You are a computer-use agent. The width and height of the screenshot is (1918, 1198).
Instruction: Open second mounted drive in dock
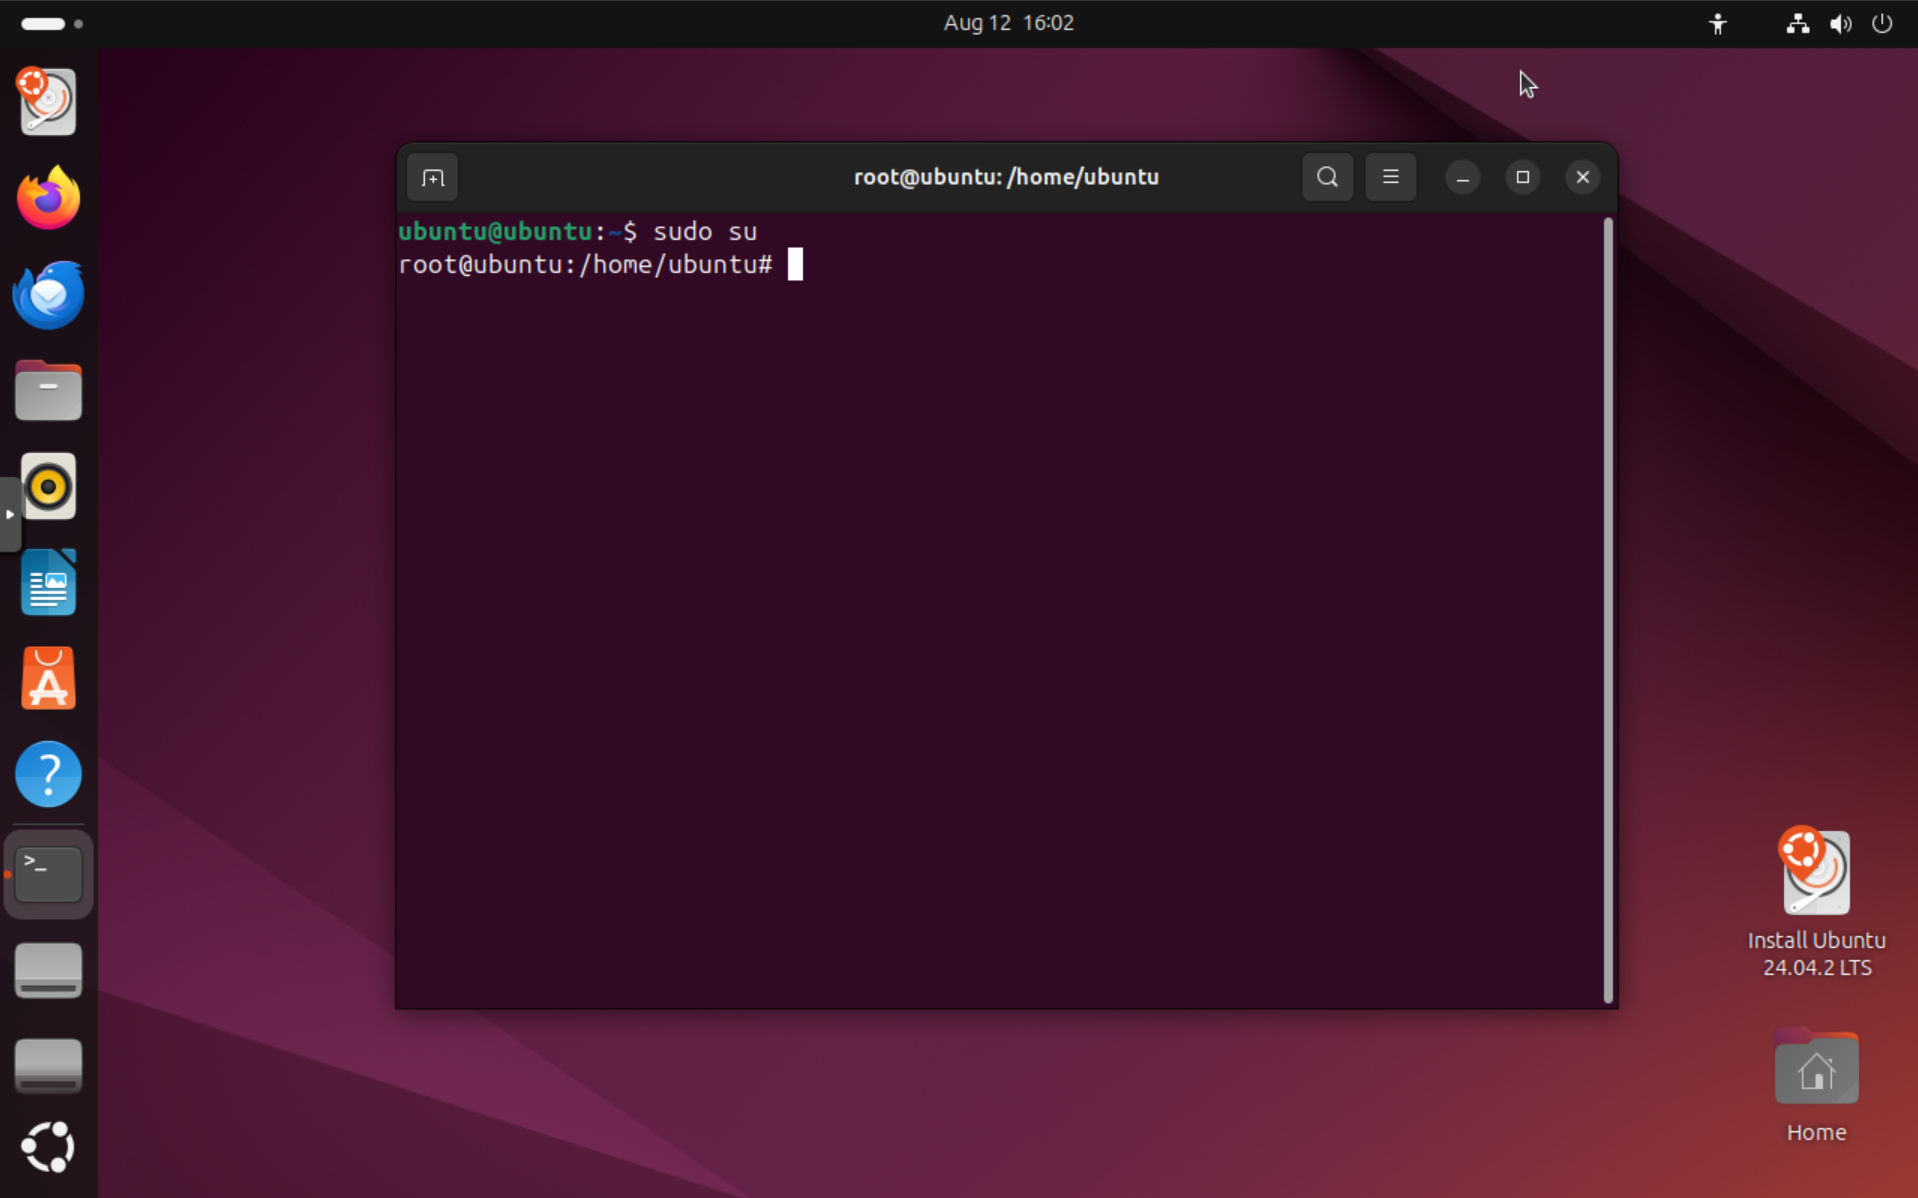point(48,1066)
